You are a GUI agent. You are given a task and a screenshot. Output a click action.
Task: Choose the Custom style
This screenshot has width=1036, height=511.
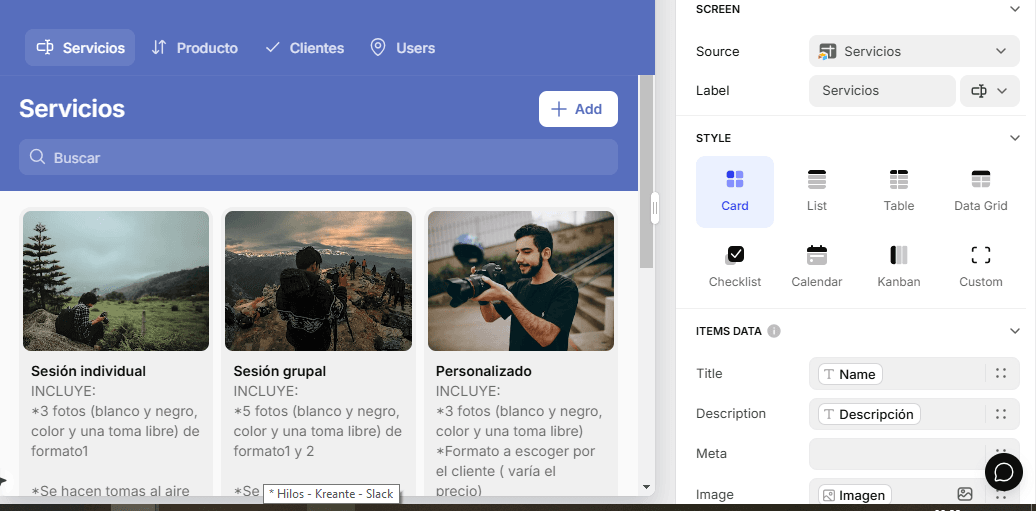(980, 267)
